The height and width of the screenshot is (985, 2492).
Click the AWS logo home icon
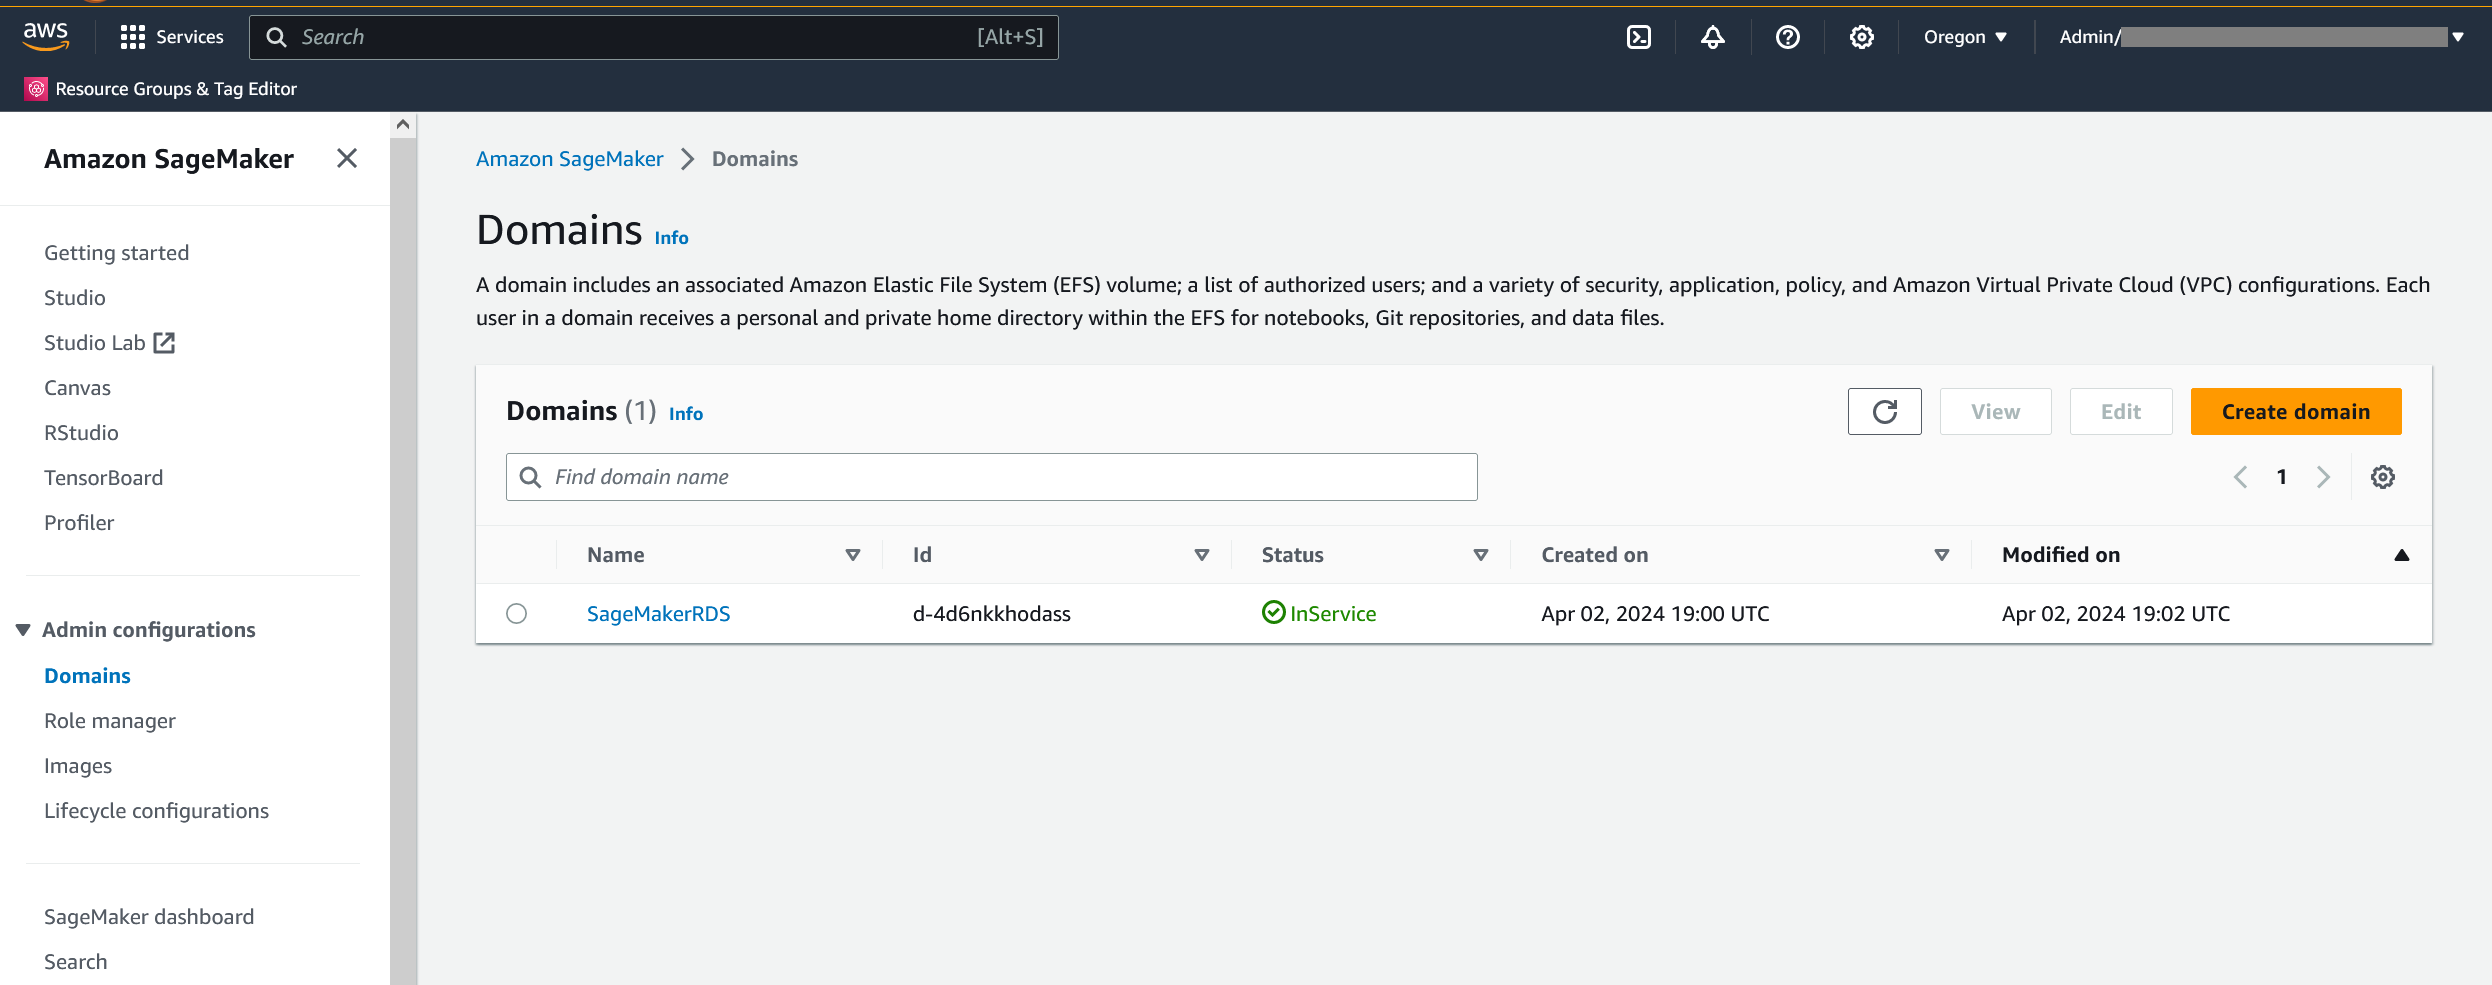point(46,36)
